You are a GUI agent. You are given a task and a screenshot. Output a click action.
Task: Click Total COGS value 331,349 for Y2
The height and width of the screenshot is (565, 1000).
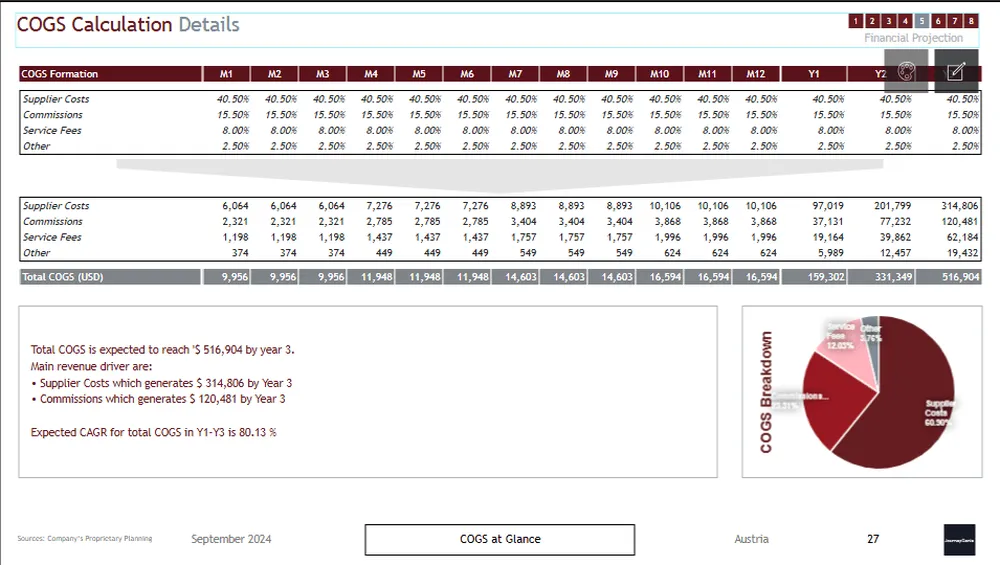point(893,277)
